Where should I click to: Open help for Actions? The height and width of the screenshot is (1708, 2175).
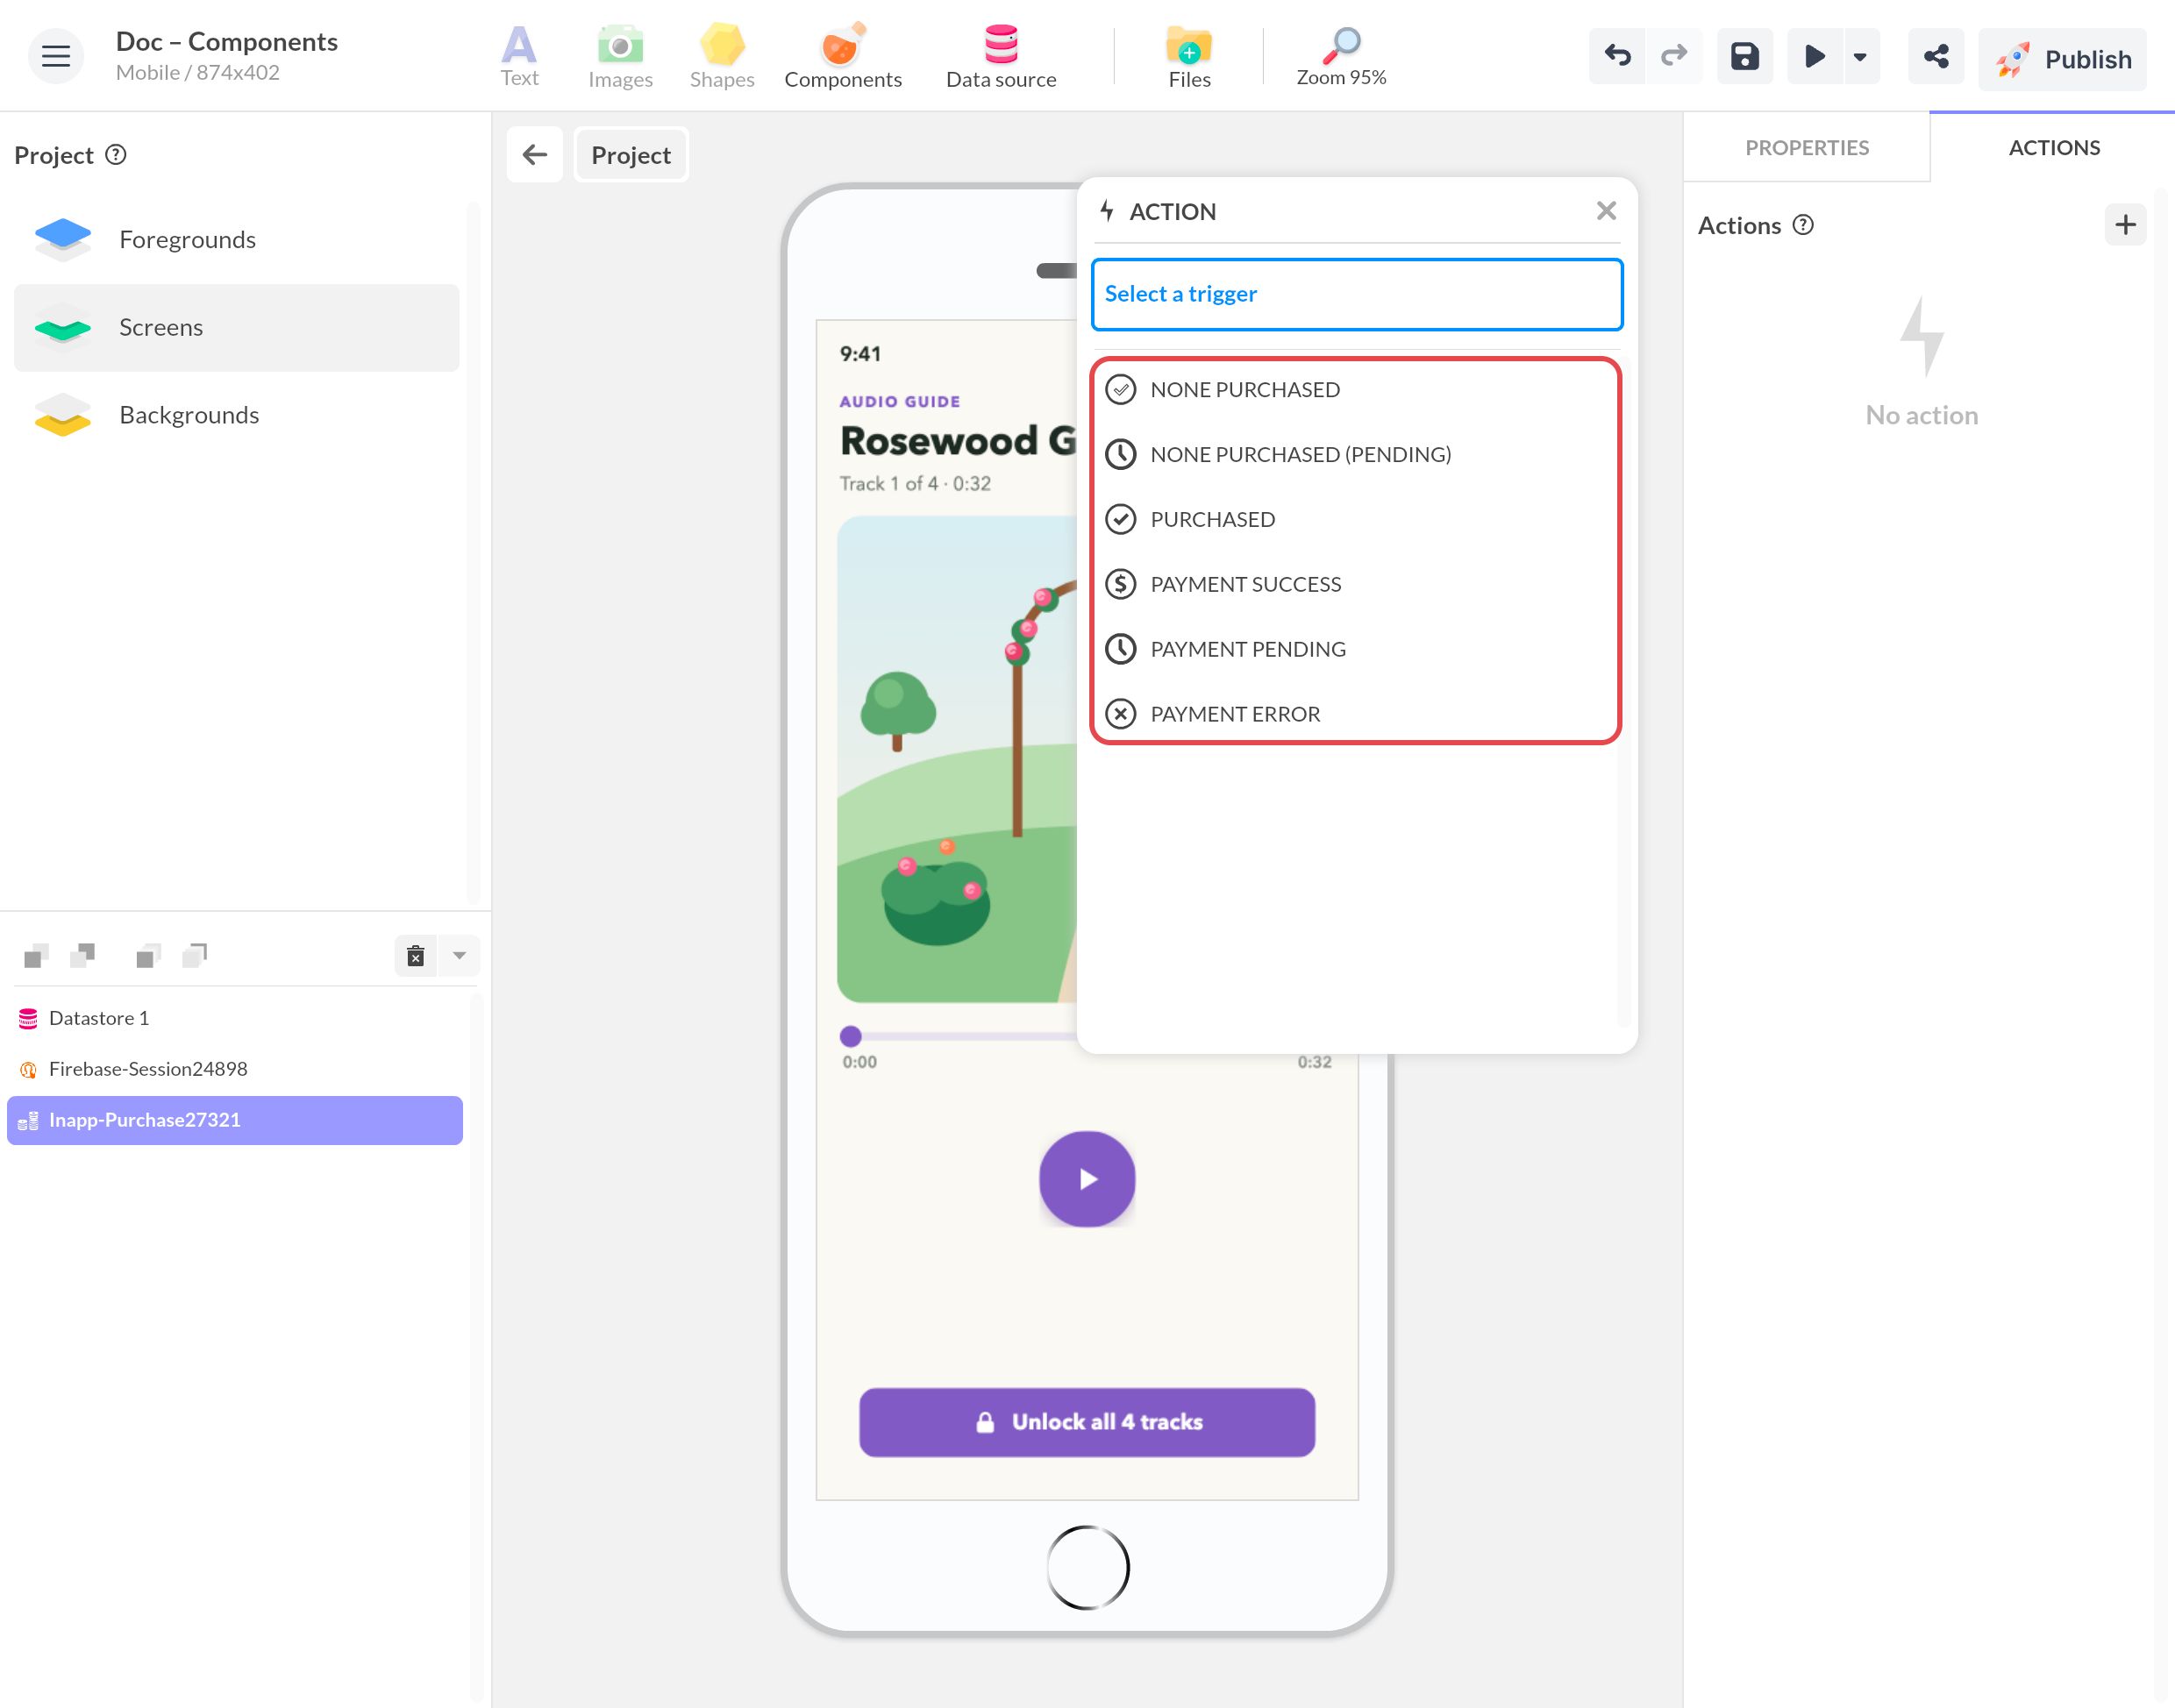pyautogui.click(x=1802, y=225)
